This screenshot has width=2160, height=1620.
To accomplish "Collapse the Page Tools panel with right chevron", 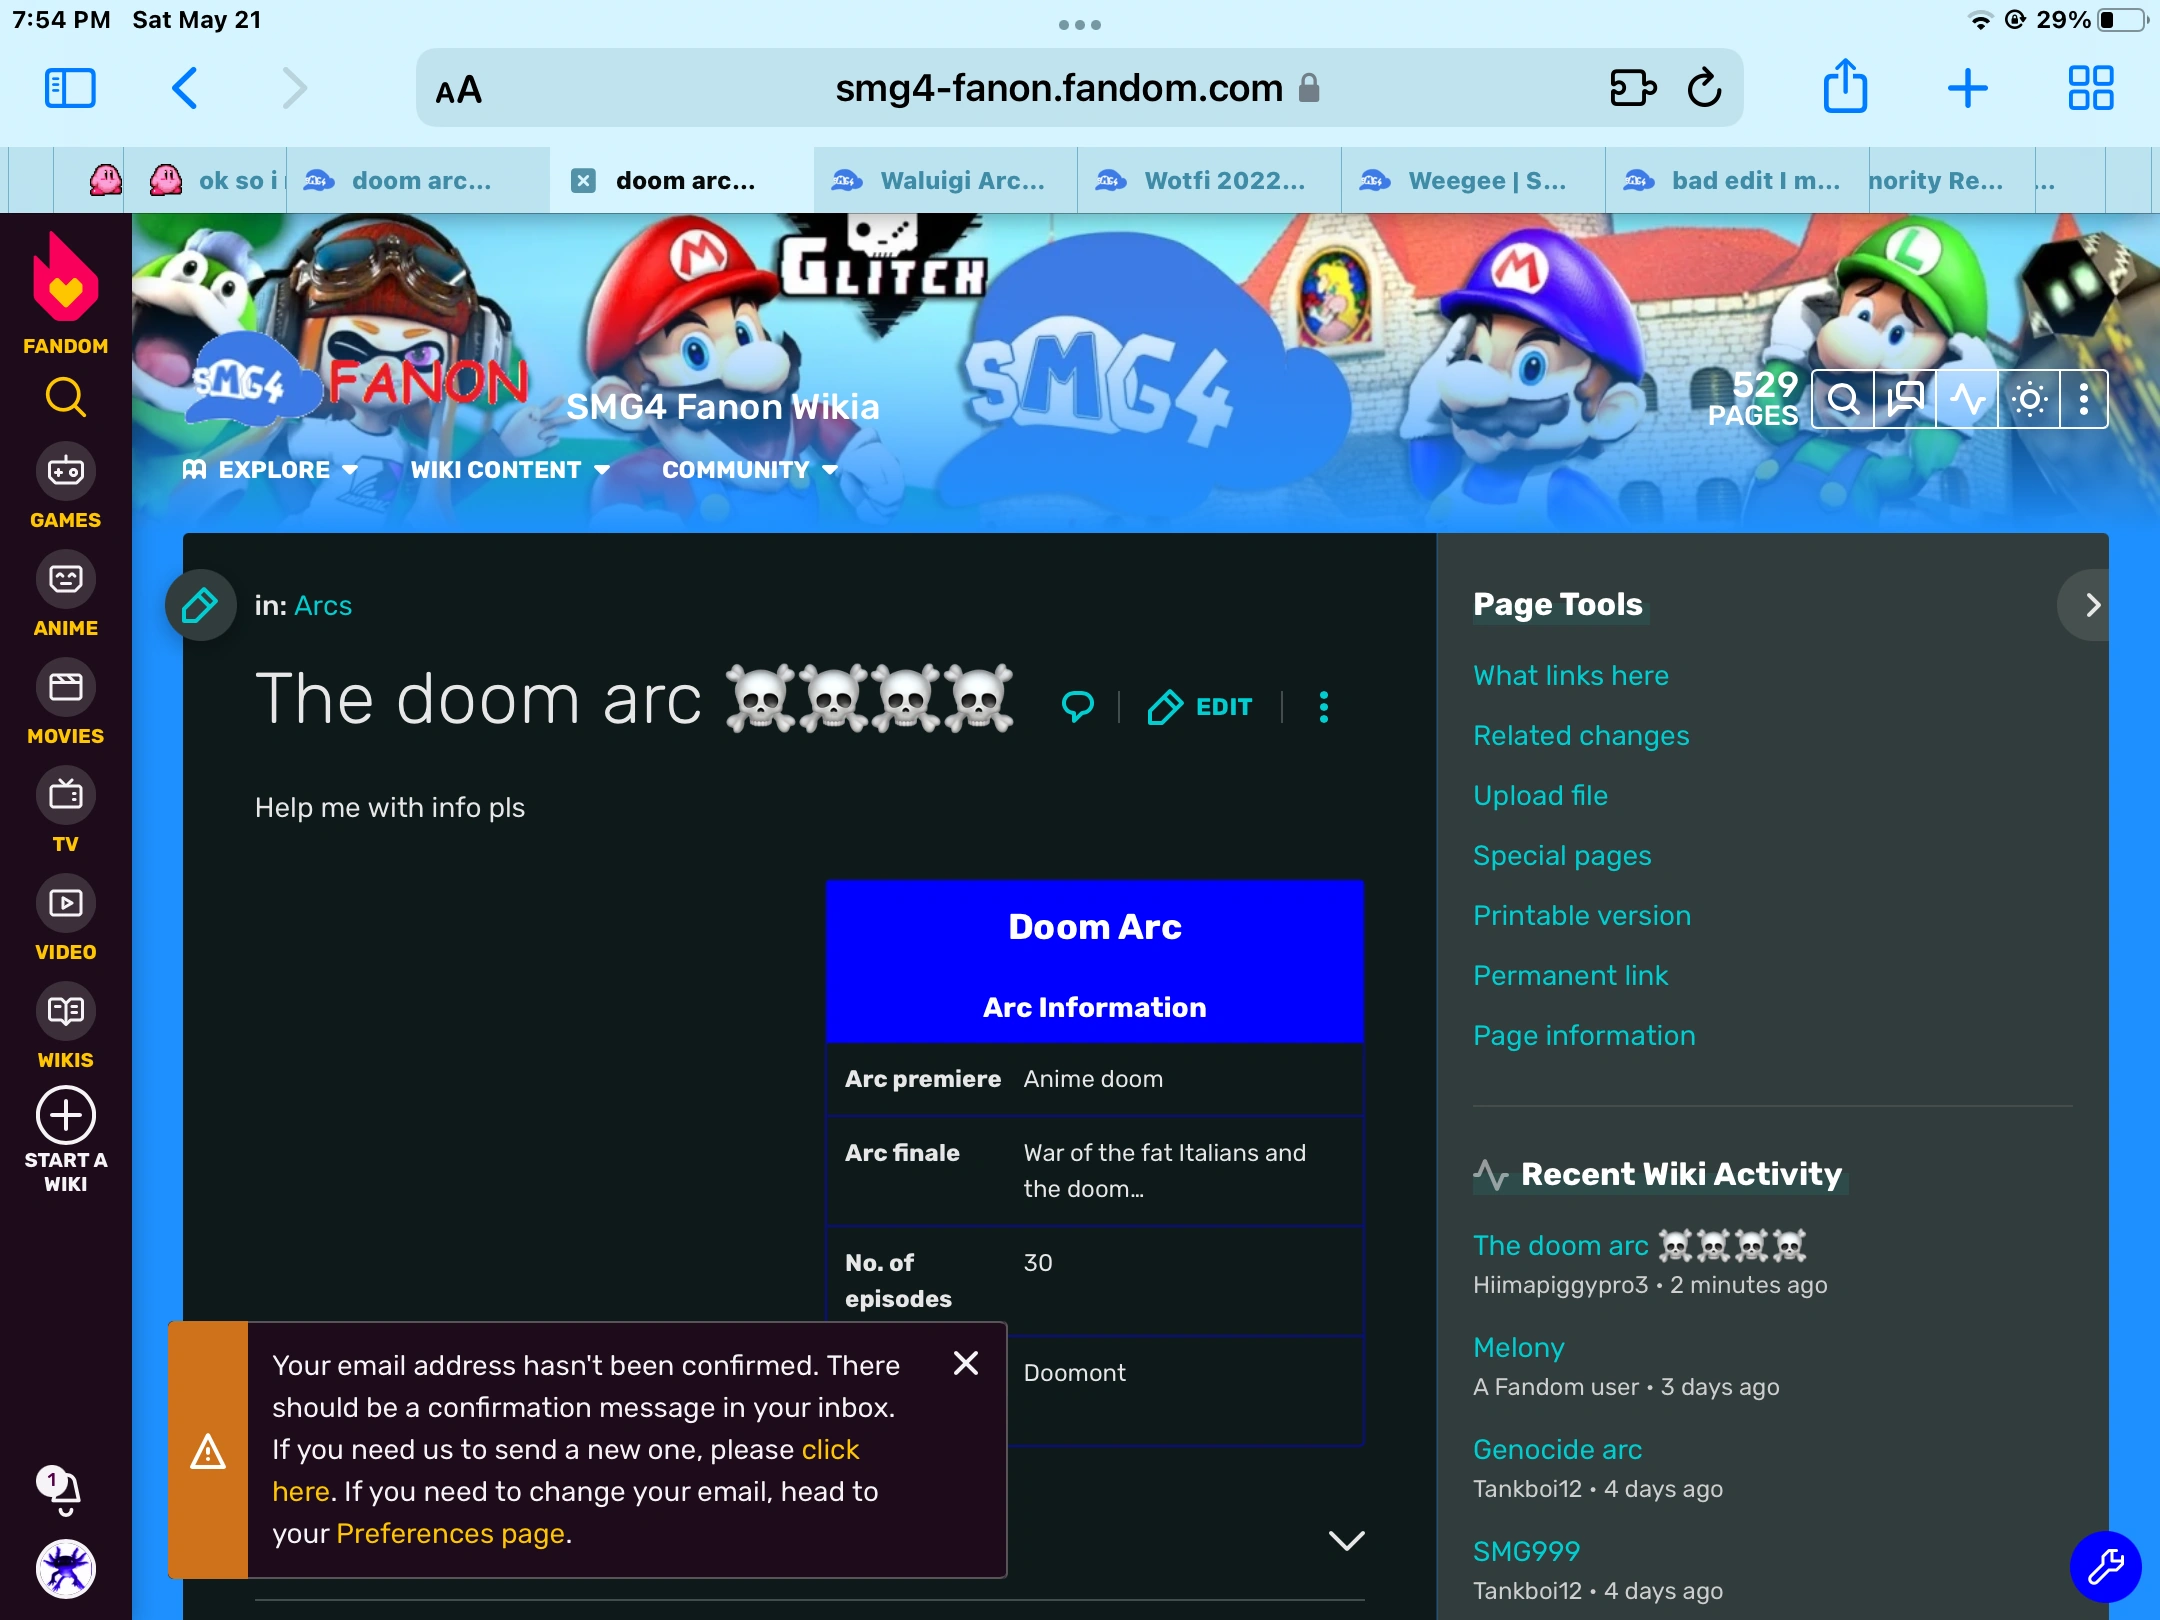I will (x=2092, y=604).
